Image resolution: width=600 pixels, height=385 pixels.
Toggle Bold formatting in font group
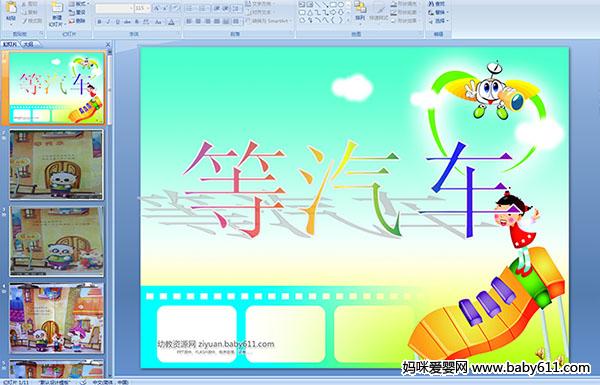pos(99,22)
